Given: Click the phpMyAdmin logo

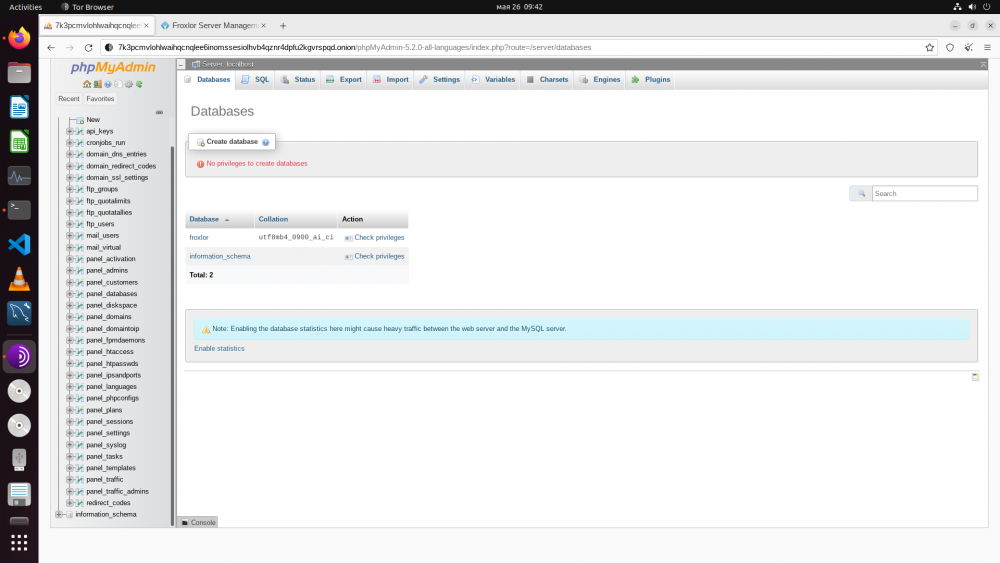Looking at the screenshot, I should [113, 67].
